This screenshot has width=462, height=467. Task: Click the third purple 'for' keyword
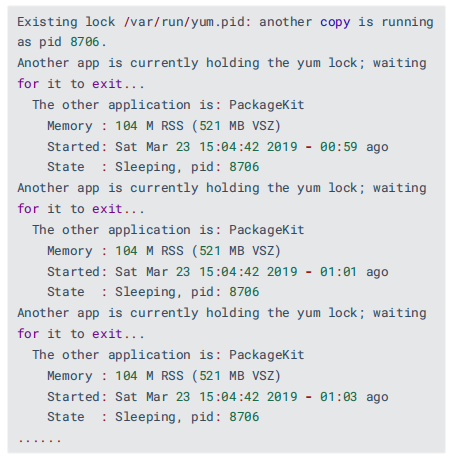(28, 334)
